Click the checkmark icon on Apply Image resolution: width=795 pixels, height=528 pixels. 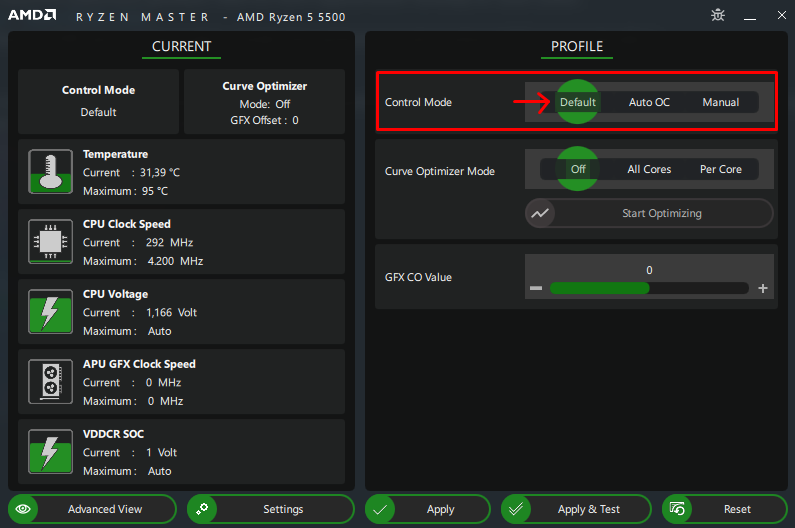click(x=380, y=509)
